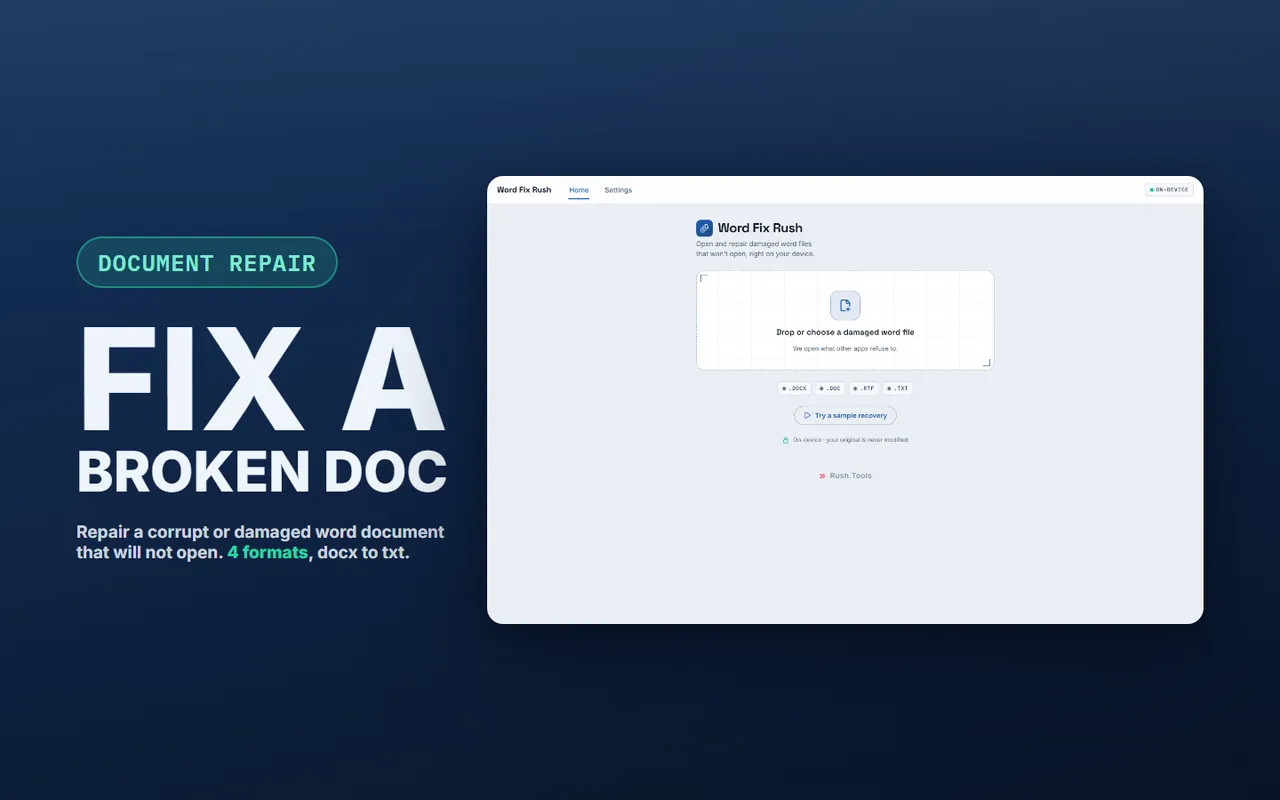Click the green "4 formats" text

pyautogui.click(x=267, y=552)
